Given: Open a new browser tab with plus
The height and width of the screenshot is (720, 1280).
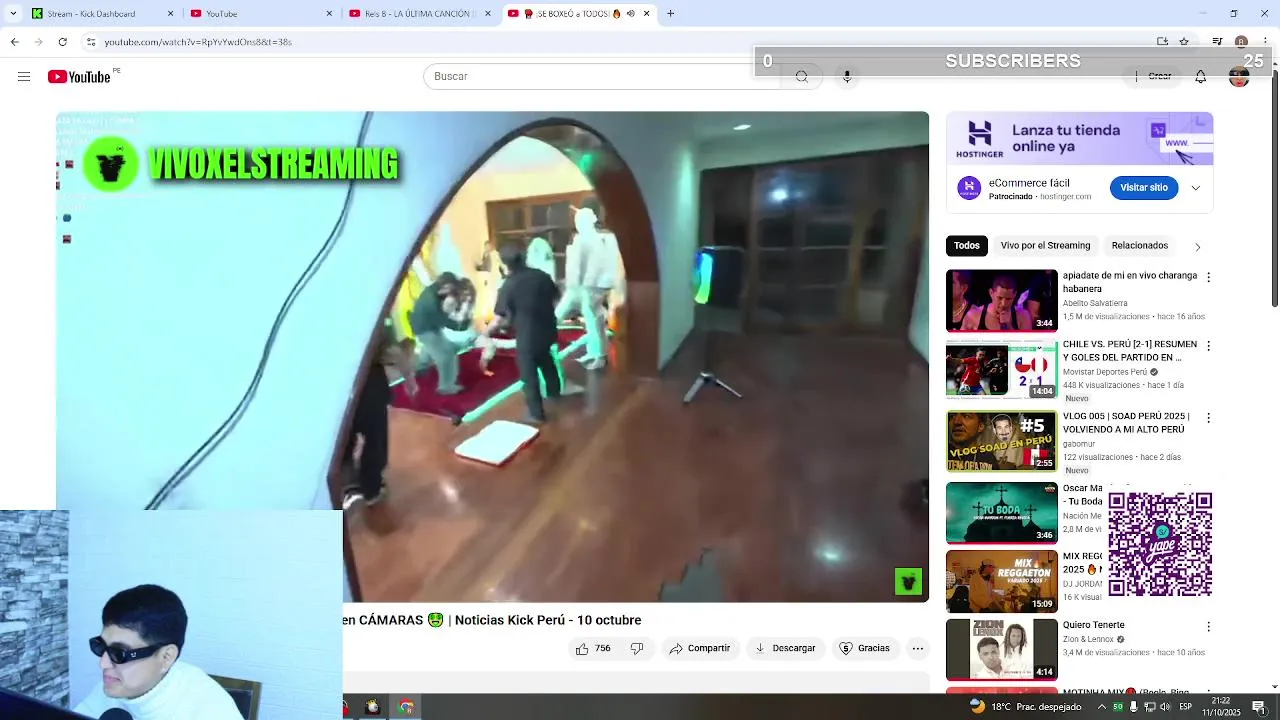Looking at the screenshot, I should click(670, 14).
